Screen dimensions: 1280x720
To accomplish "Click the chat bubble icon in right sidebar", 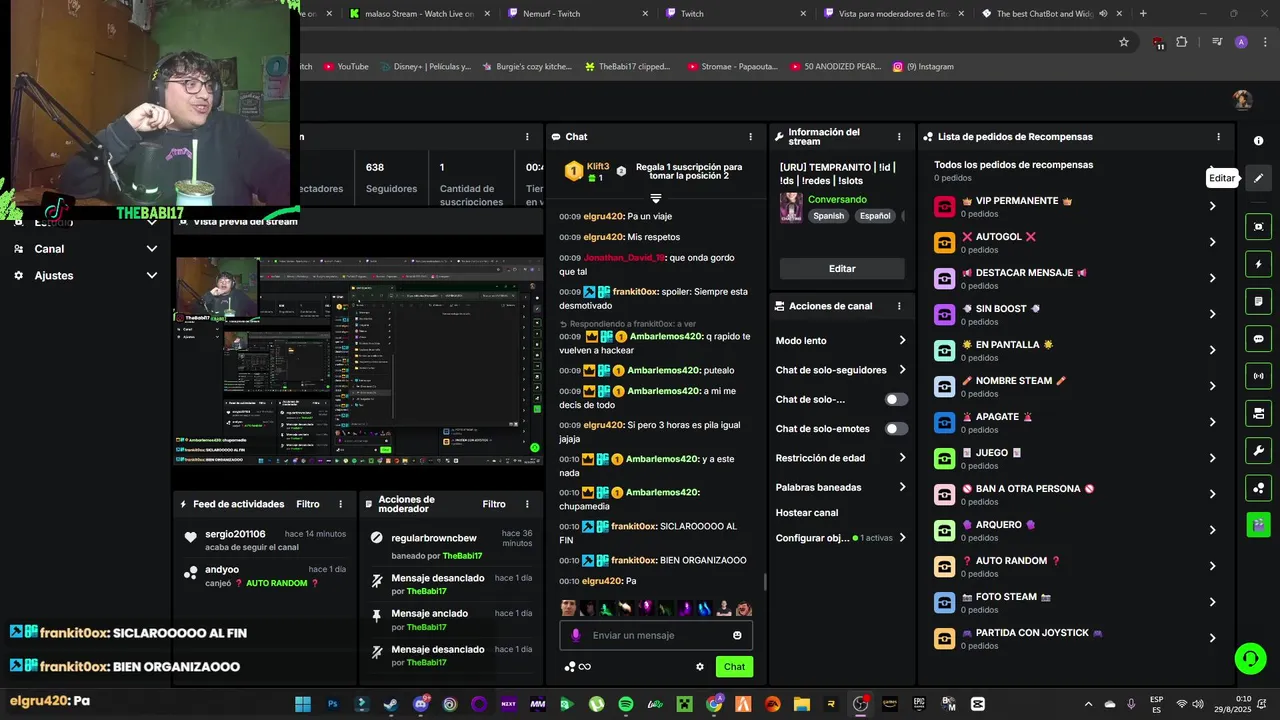I will tap(1258, 339).
